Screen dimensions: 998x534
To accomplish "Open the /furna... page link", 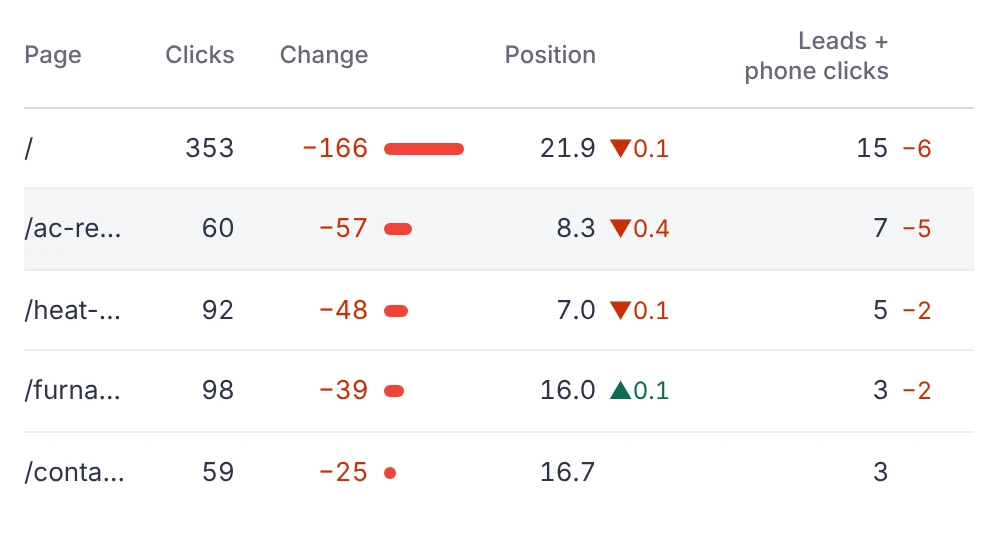I will [73, 390].
